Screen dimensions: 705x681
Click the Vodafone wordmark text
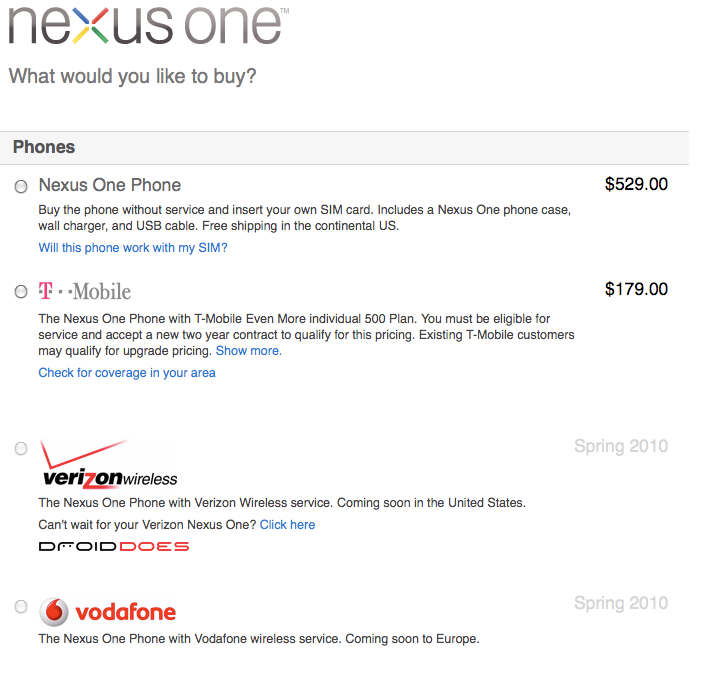(125, 612)
